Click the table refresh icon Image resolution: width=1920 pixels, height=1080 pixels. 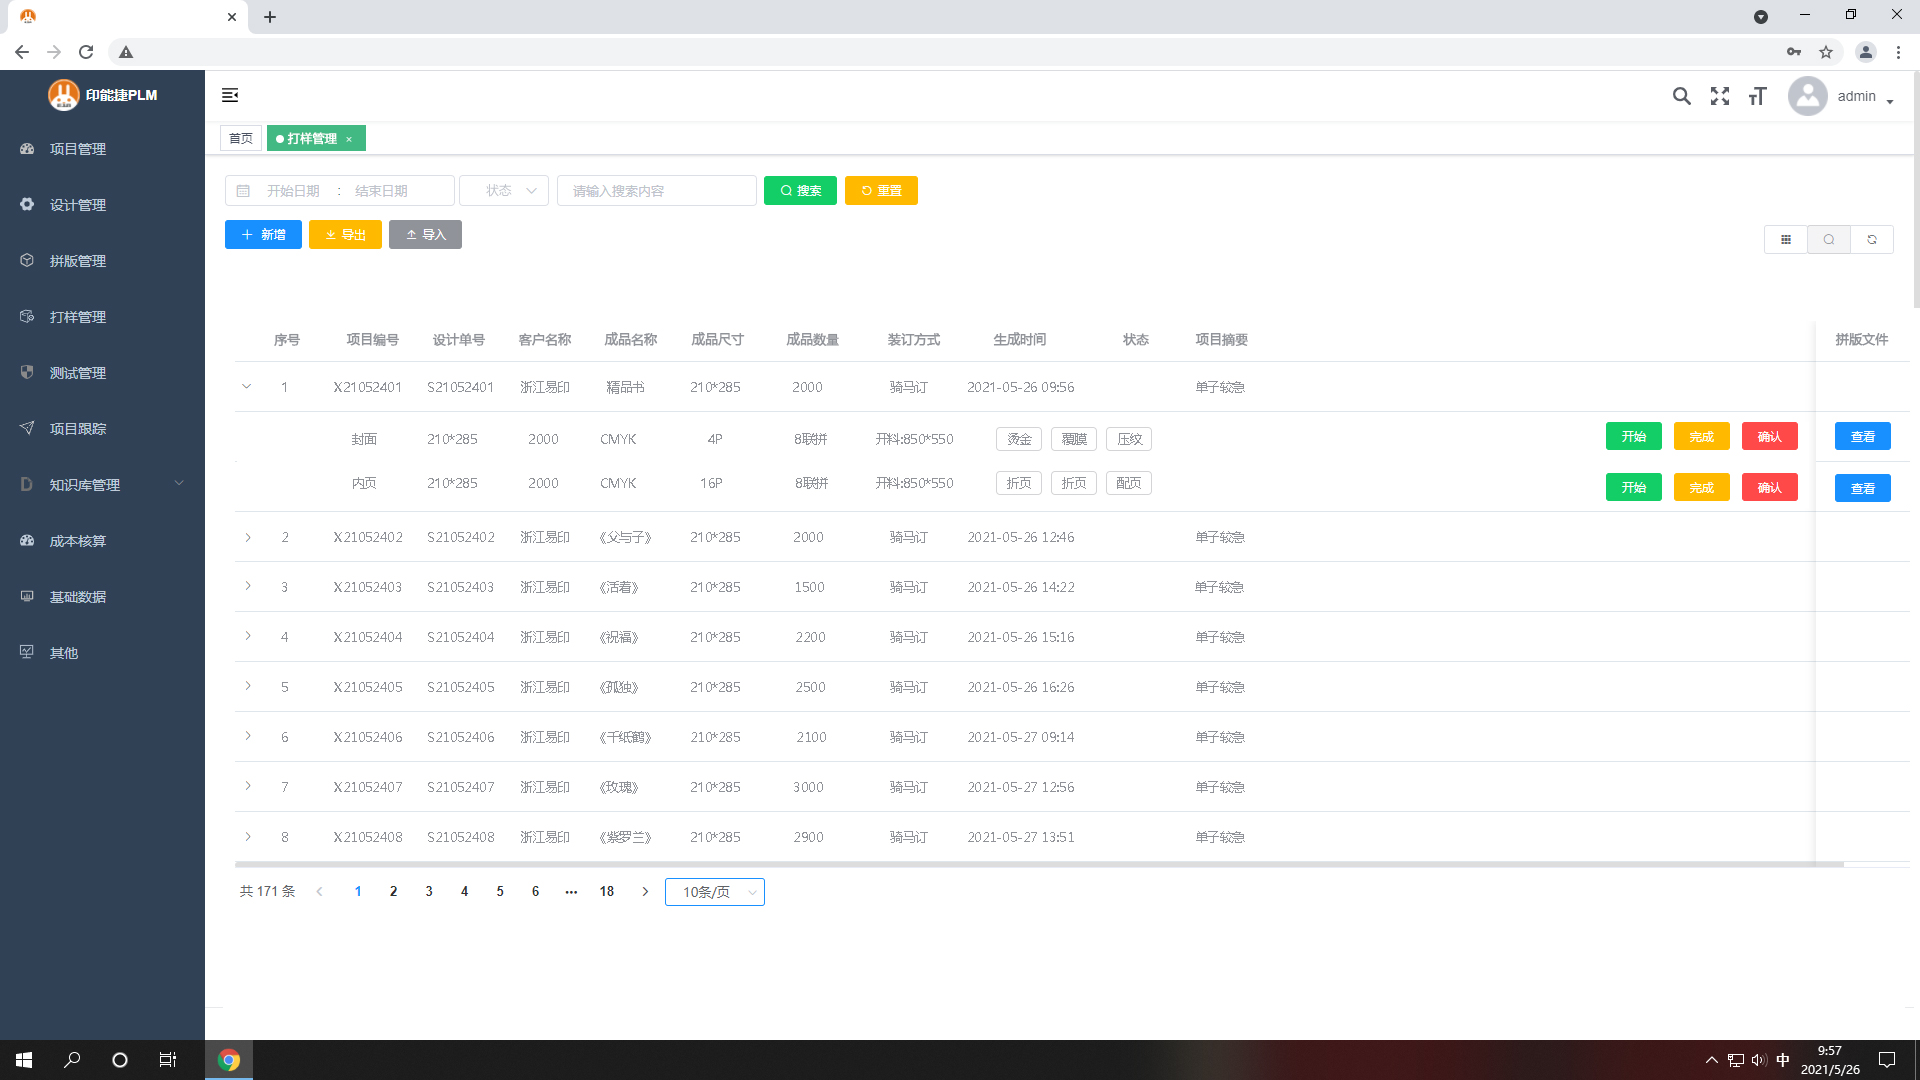1872,240
